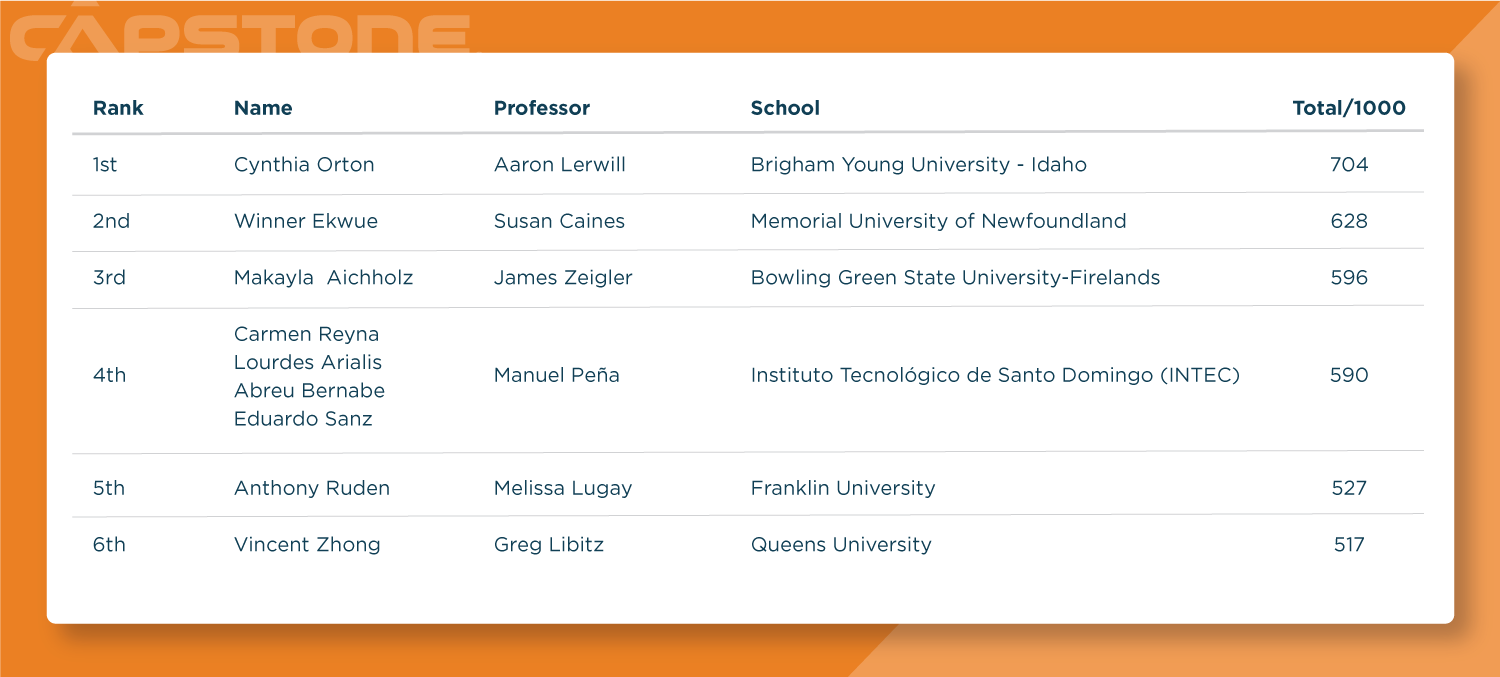Click the Rank column header
The height and width of the screenshot is (677, 1500).
tap(118, 108)
